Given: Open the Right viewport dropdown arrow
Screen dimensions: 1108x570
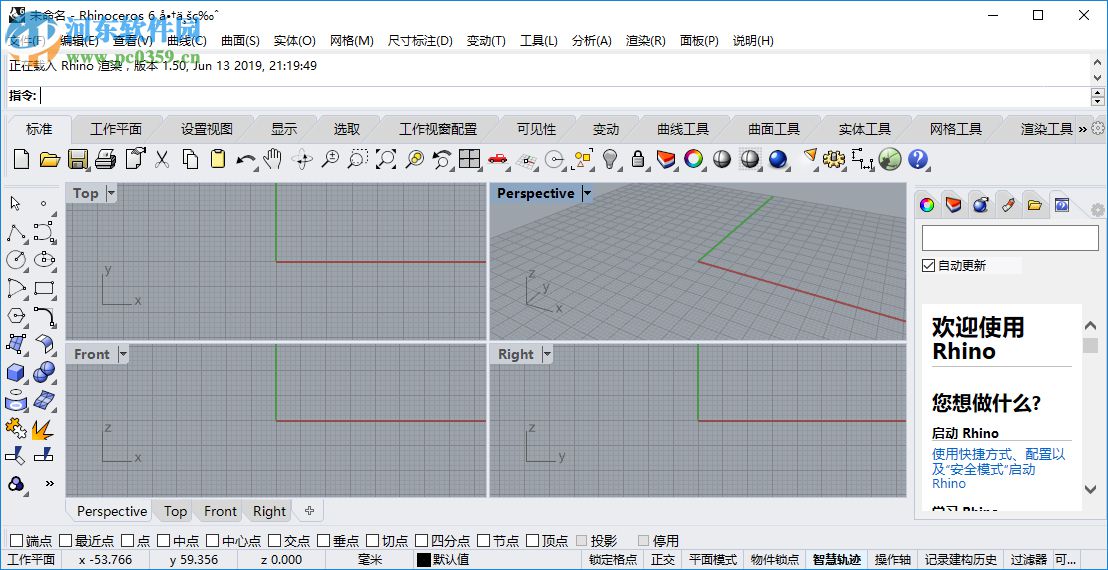Looking at the screenshot, I should coord(546,354).
